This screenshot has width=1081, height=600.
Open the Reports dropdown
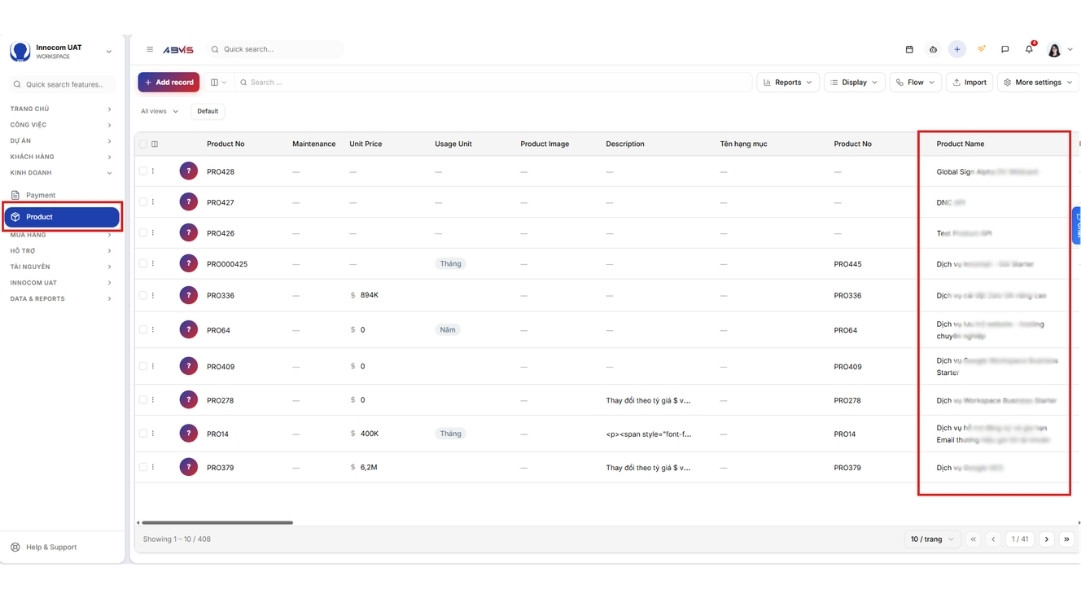[x=787, y=82]
